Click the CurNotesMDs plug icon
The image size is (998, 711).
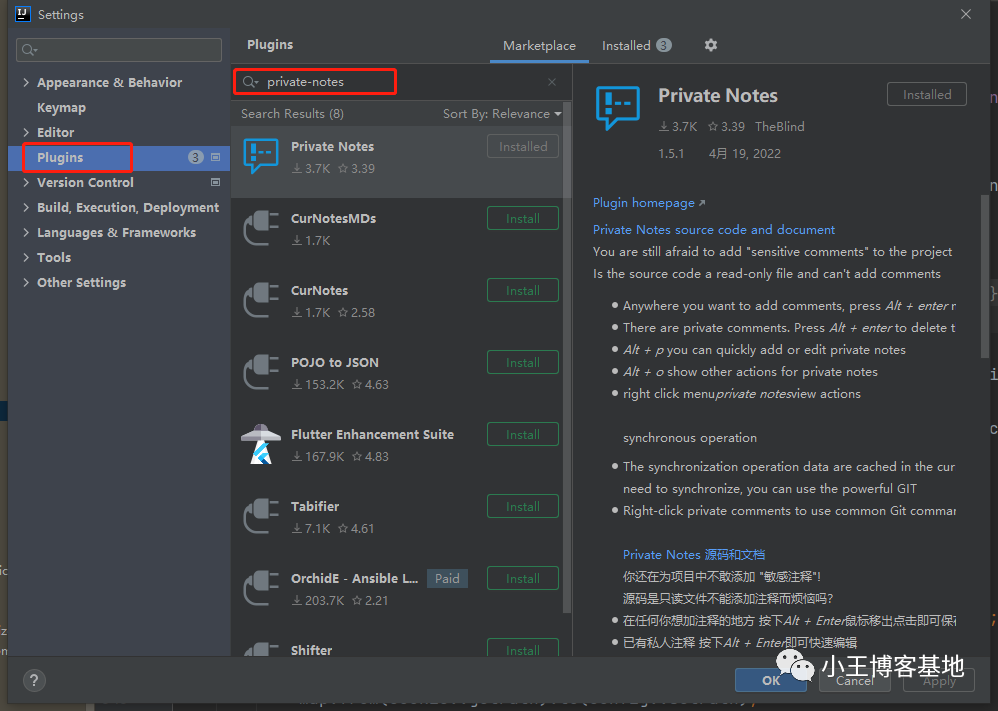pos(261,228)
